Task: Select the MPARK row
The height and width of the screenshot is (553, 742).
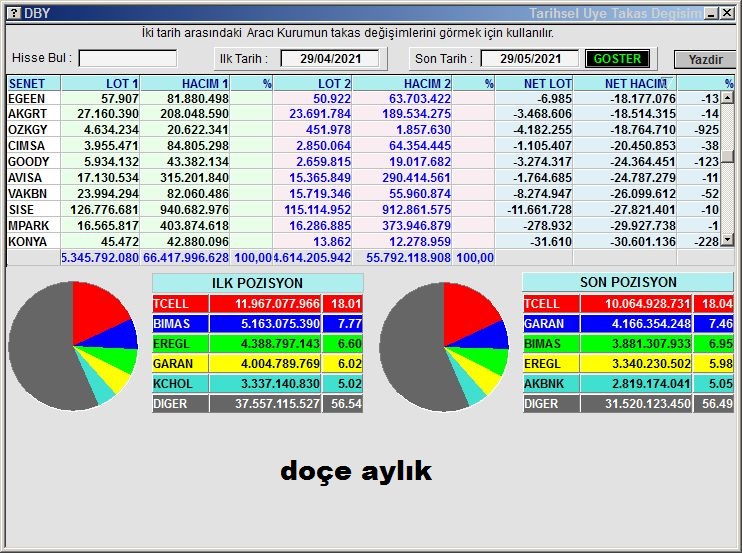Action: click(x=363, y=226)
